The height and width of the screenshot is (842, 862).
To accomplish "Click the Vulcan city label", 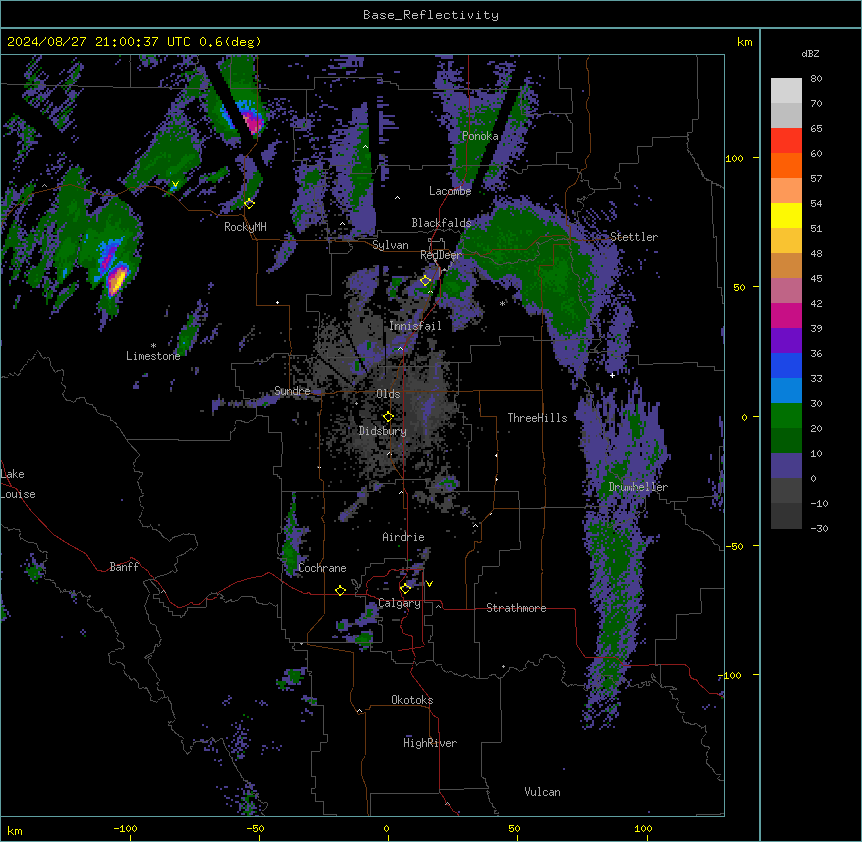I will coord(542,792).
